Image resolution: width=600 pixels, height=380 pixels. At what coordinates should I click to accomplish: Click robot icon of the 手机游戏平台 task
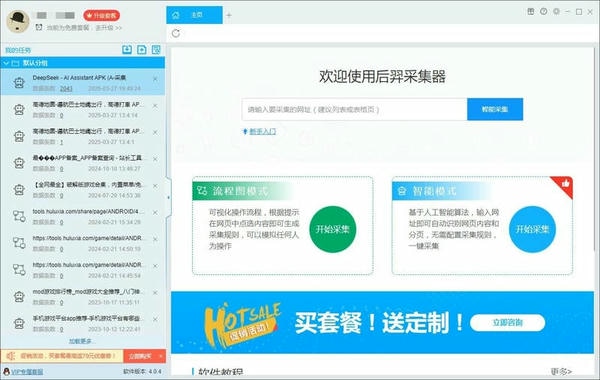click(19, 323)
